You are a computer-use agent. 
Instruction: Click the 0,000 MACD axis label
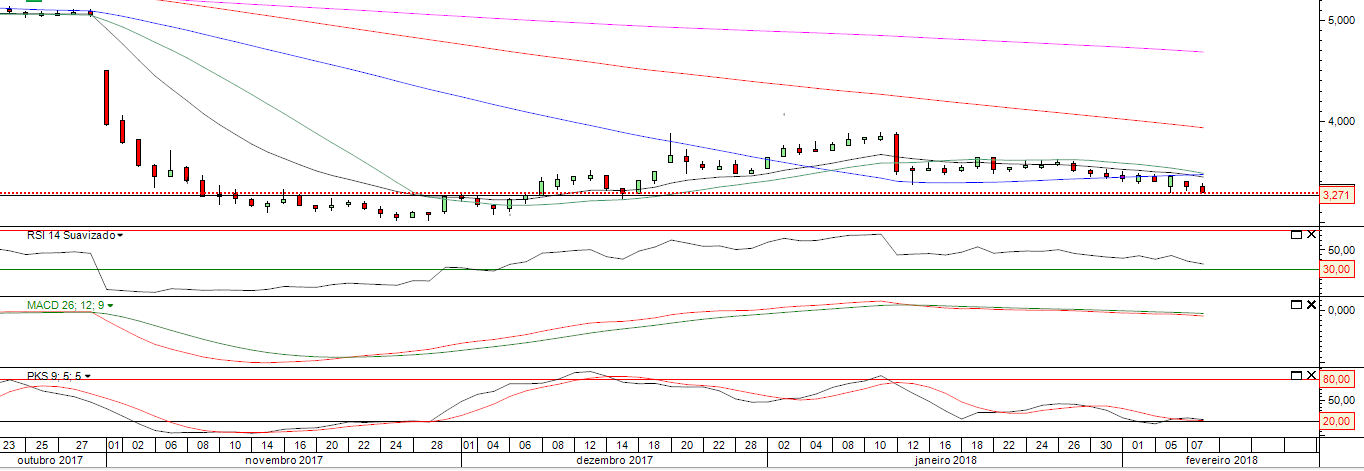tap(1340, 311)
